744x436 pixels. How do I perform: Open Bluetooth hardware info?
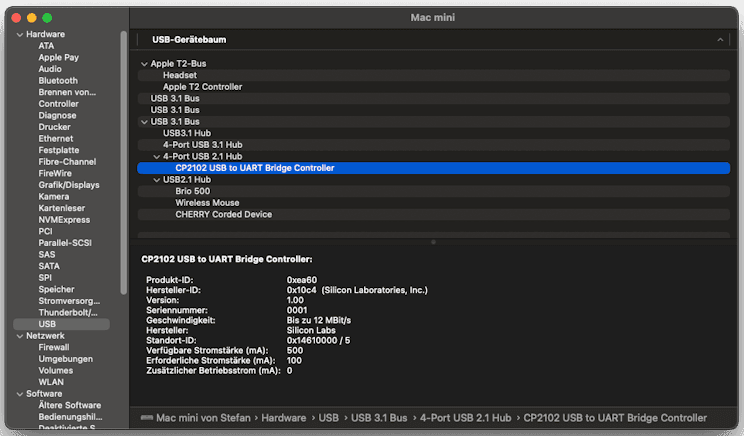[x=58, y=81]
